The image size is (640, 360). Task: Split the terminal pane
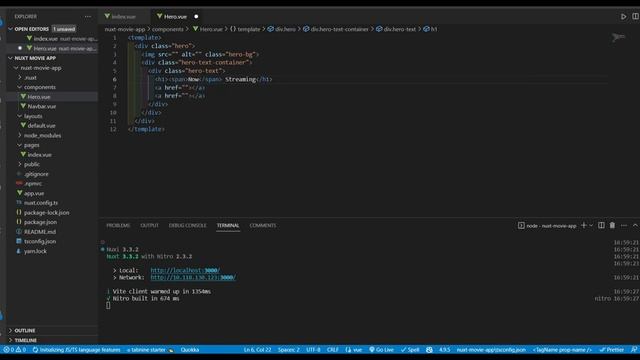tap(601, 225)
